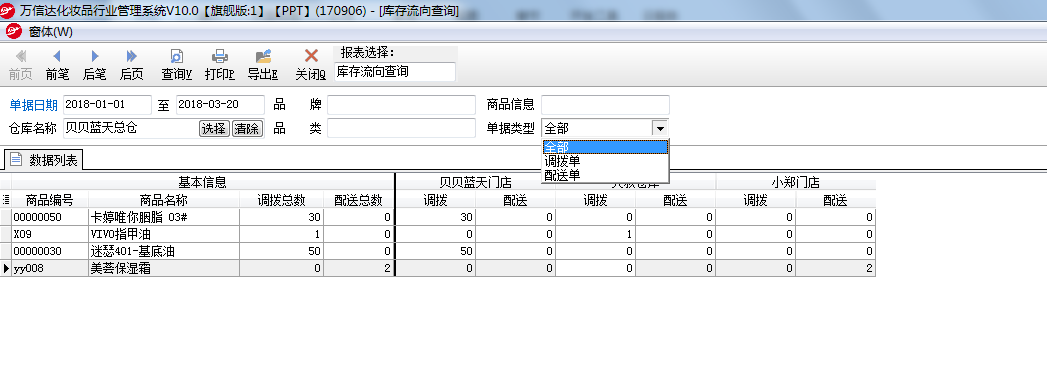Viewport: 1047px width, 370px height.
Task: Select cell 迷瑟401-基底油
Action: [164, 251]
